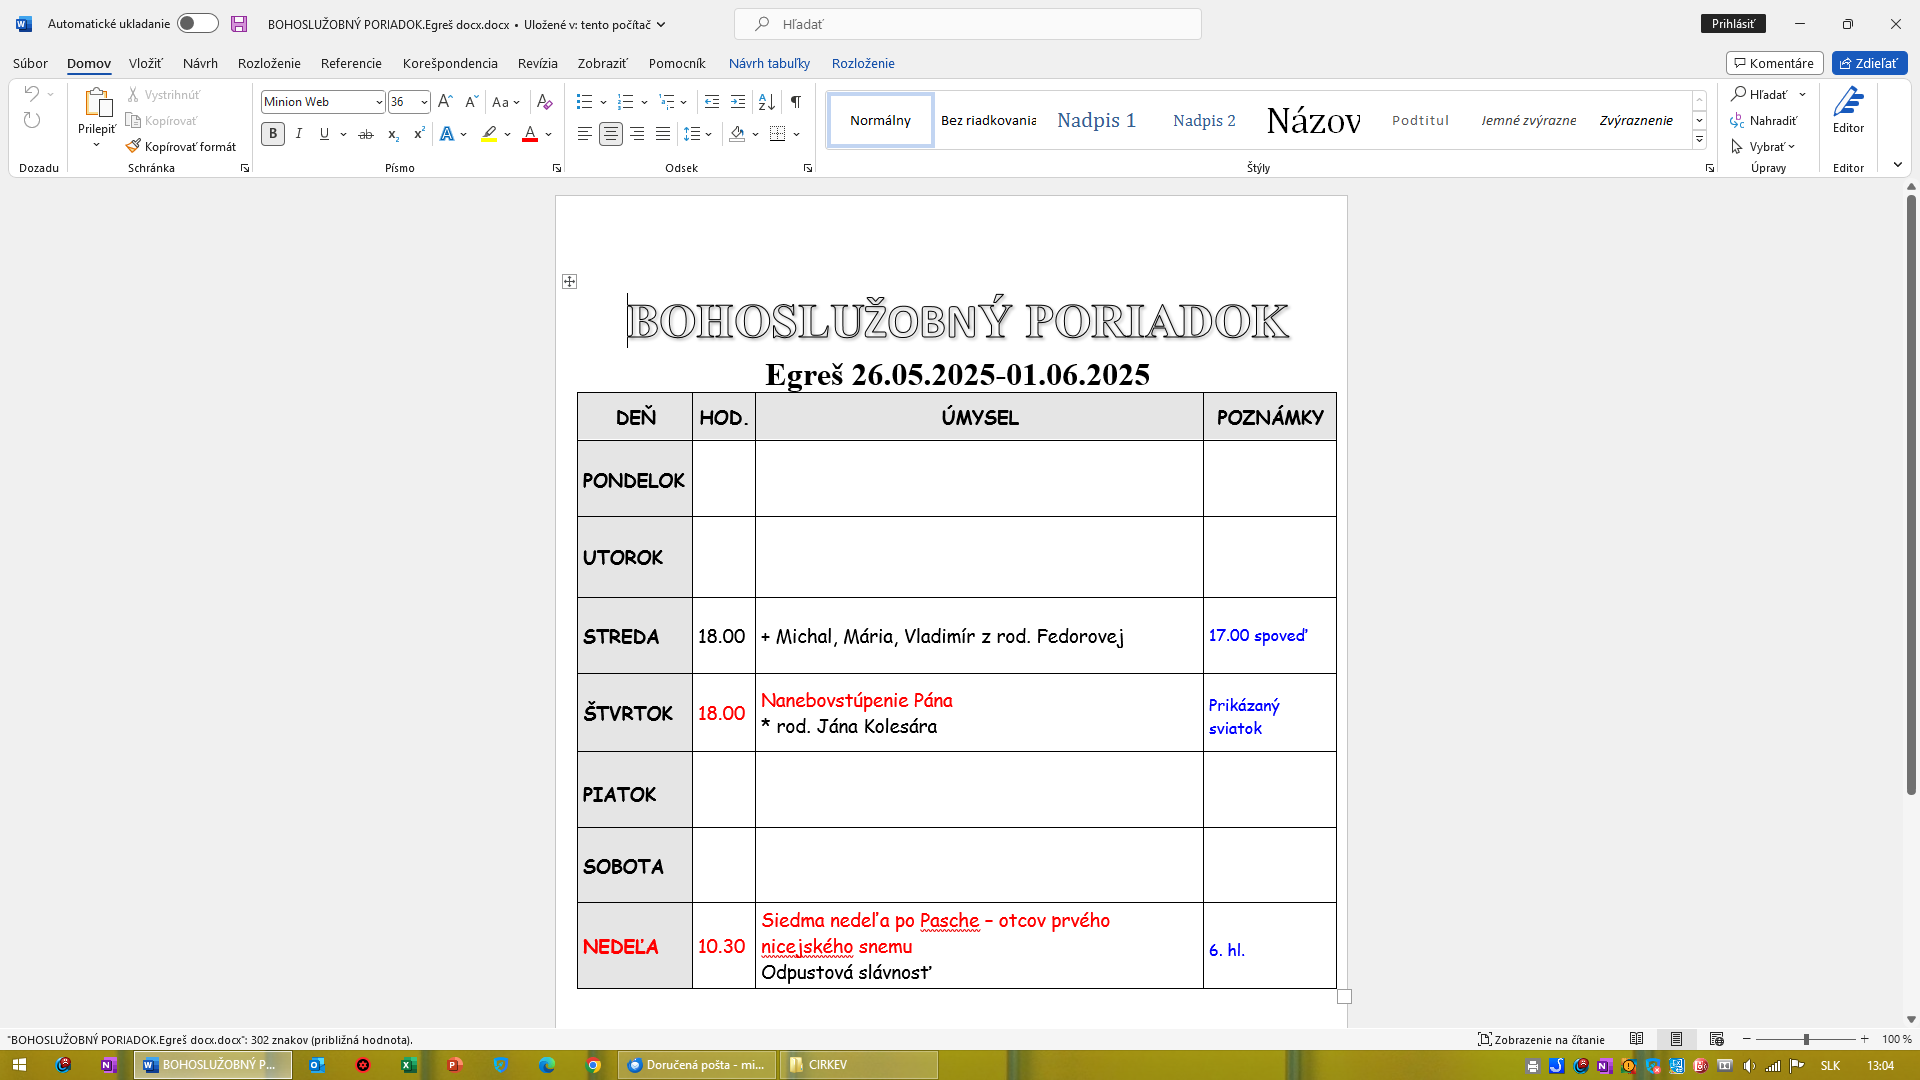The width and height of the screenshot is (1920, 1080).
Task: Expand the Styles gallery more arrow
Action: tap(1699, 139)
